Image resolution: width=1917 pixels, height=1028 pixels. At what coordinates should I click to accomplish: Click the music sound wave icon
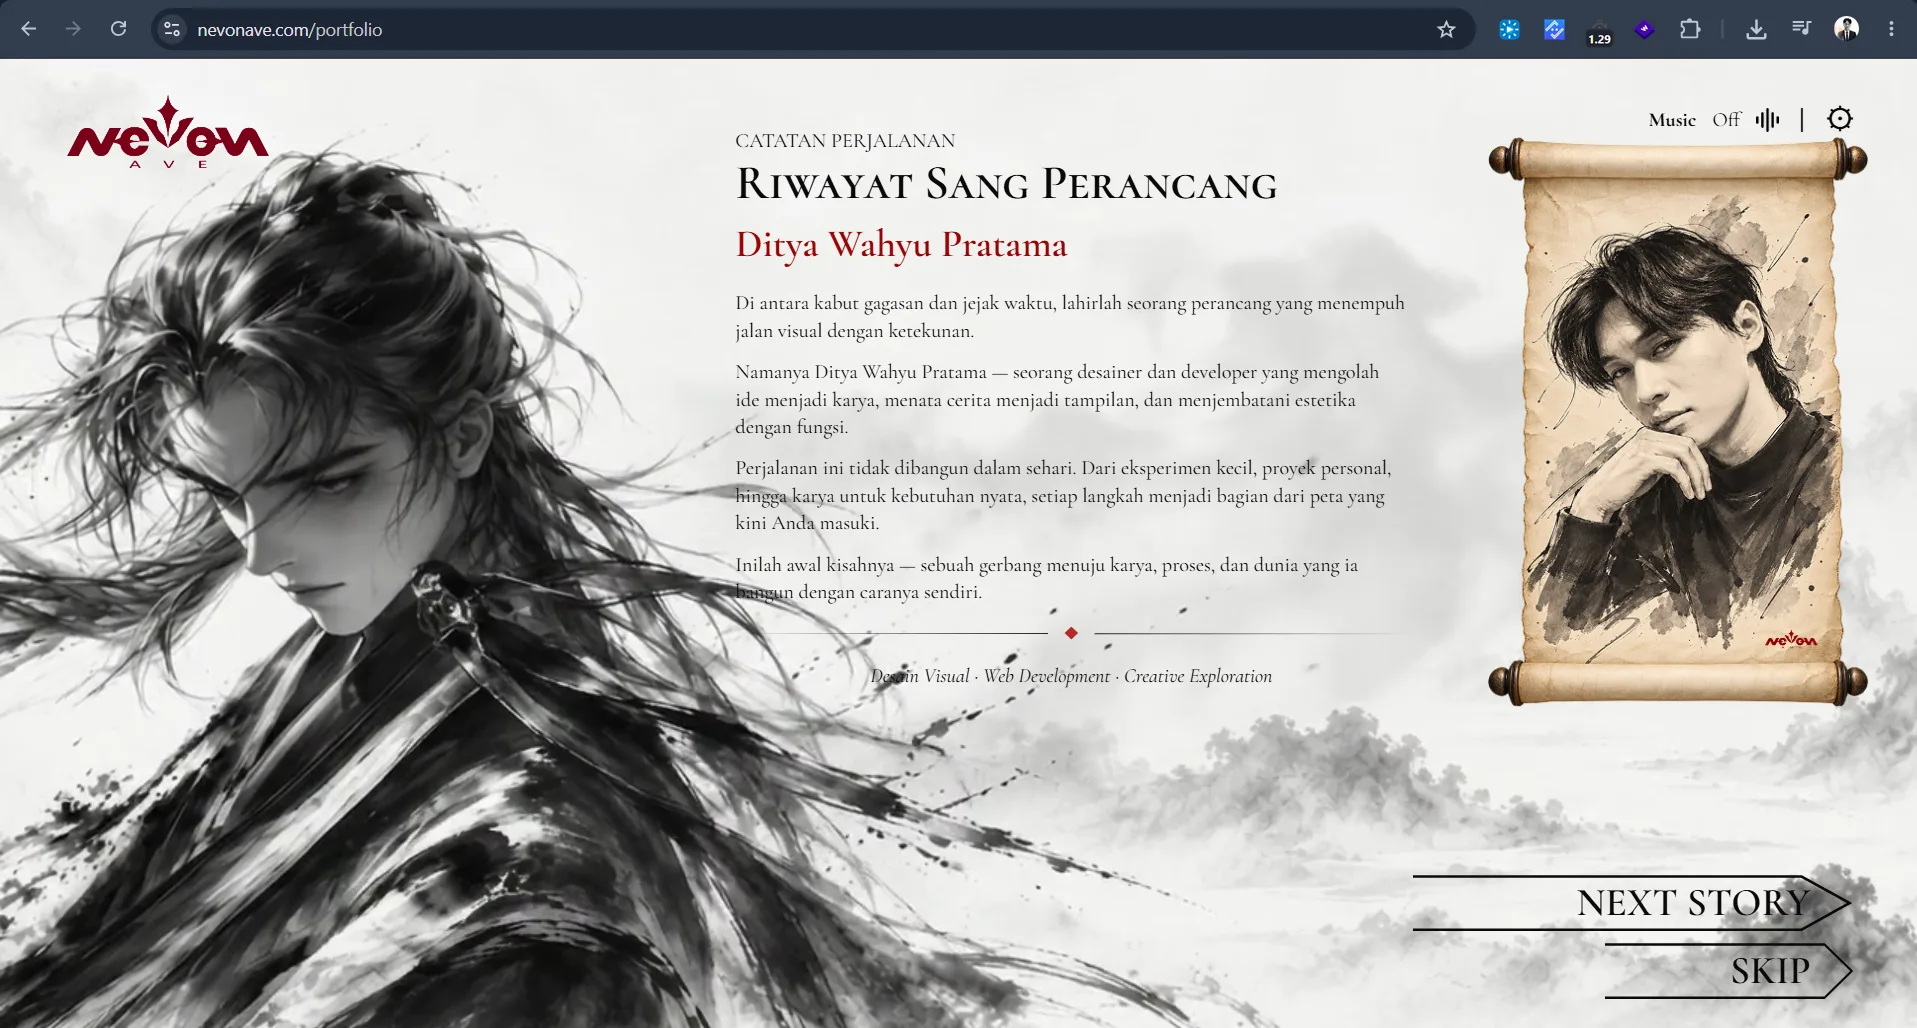[x=1767, y=120]
